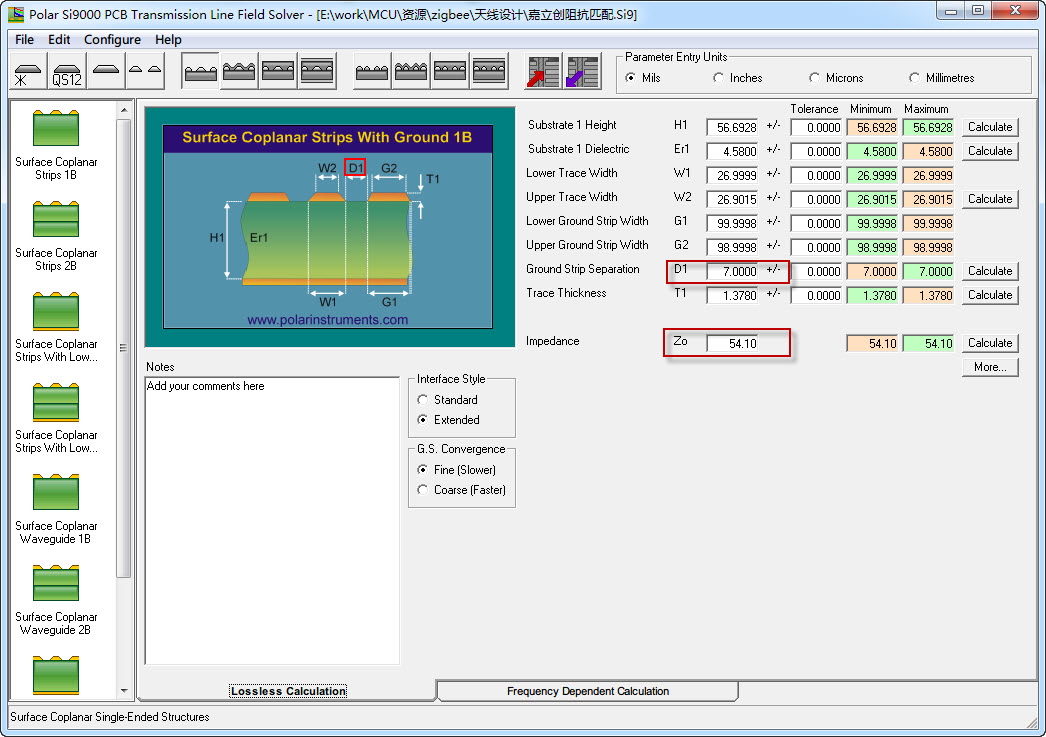The height and width of the screenshot is (737, 1046).
Task: Open the Help menu
Action: [168, 39]
